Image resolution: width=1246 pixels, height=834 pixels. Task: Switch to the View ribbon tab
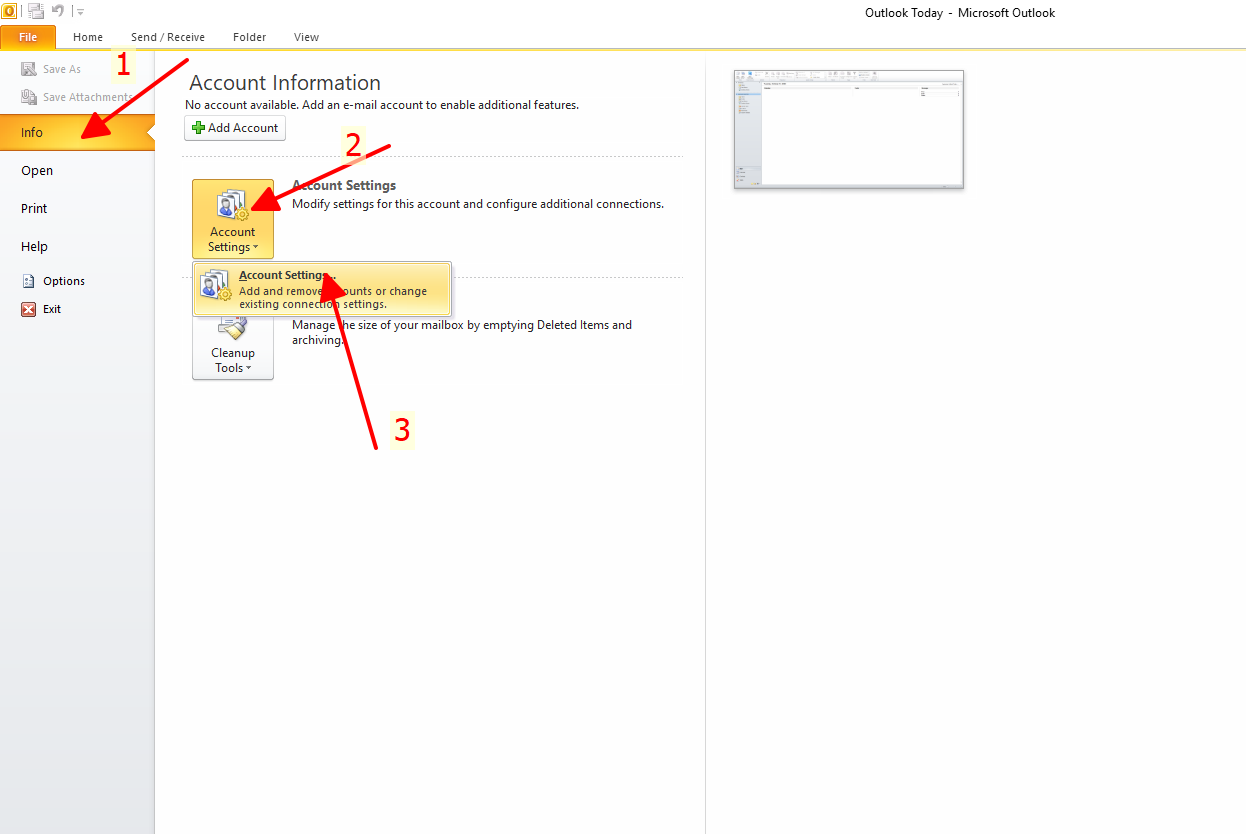[307, 37]
